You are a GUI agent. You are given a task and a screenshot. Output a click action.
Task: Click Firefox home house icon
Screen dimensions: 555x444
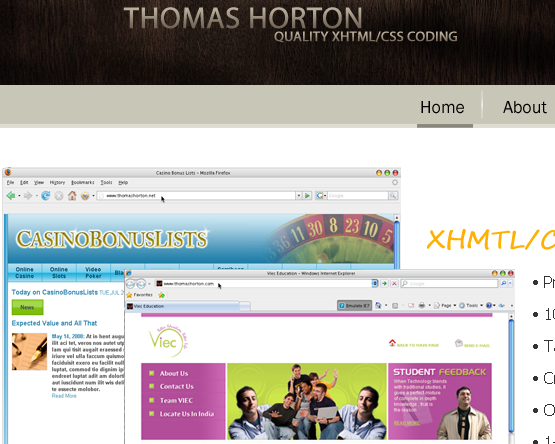tap(72, 195)
